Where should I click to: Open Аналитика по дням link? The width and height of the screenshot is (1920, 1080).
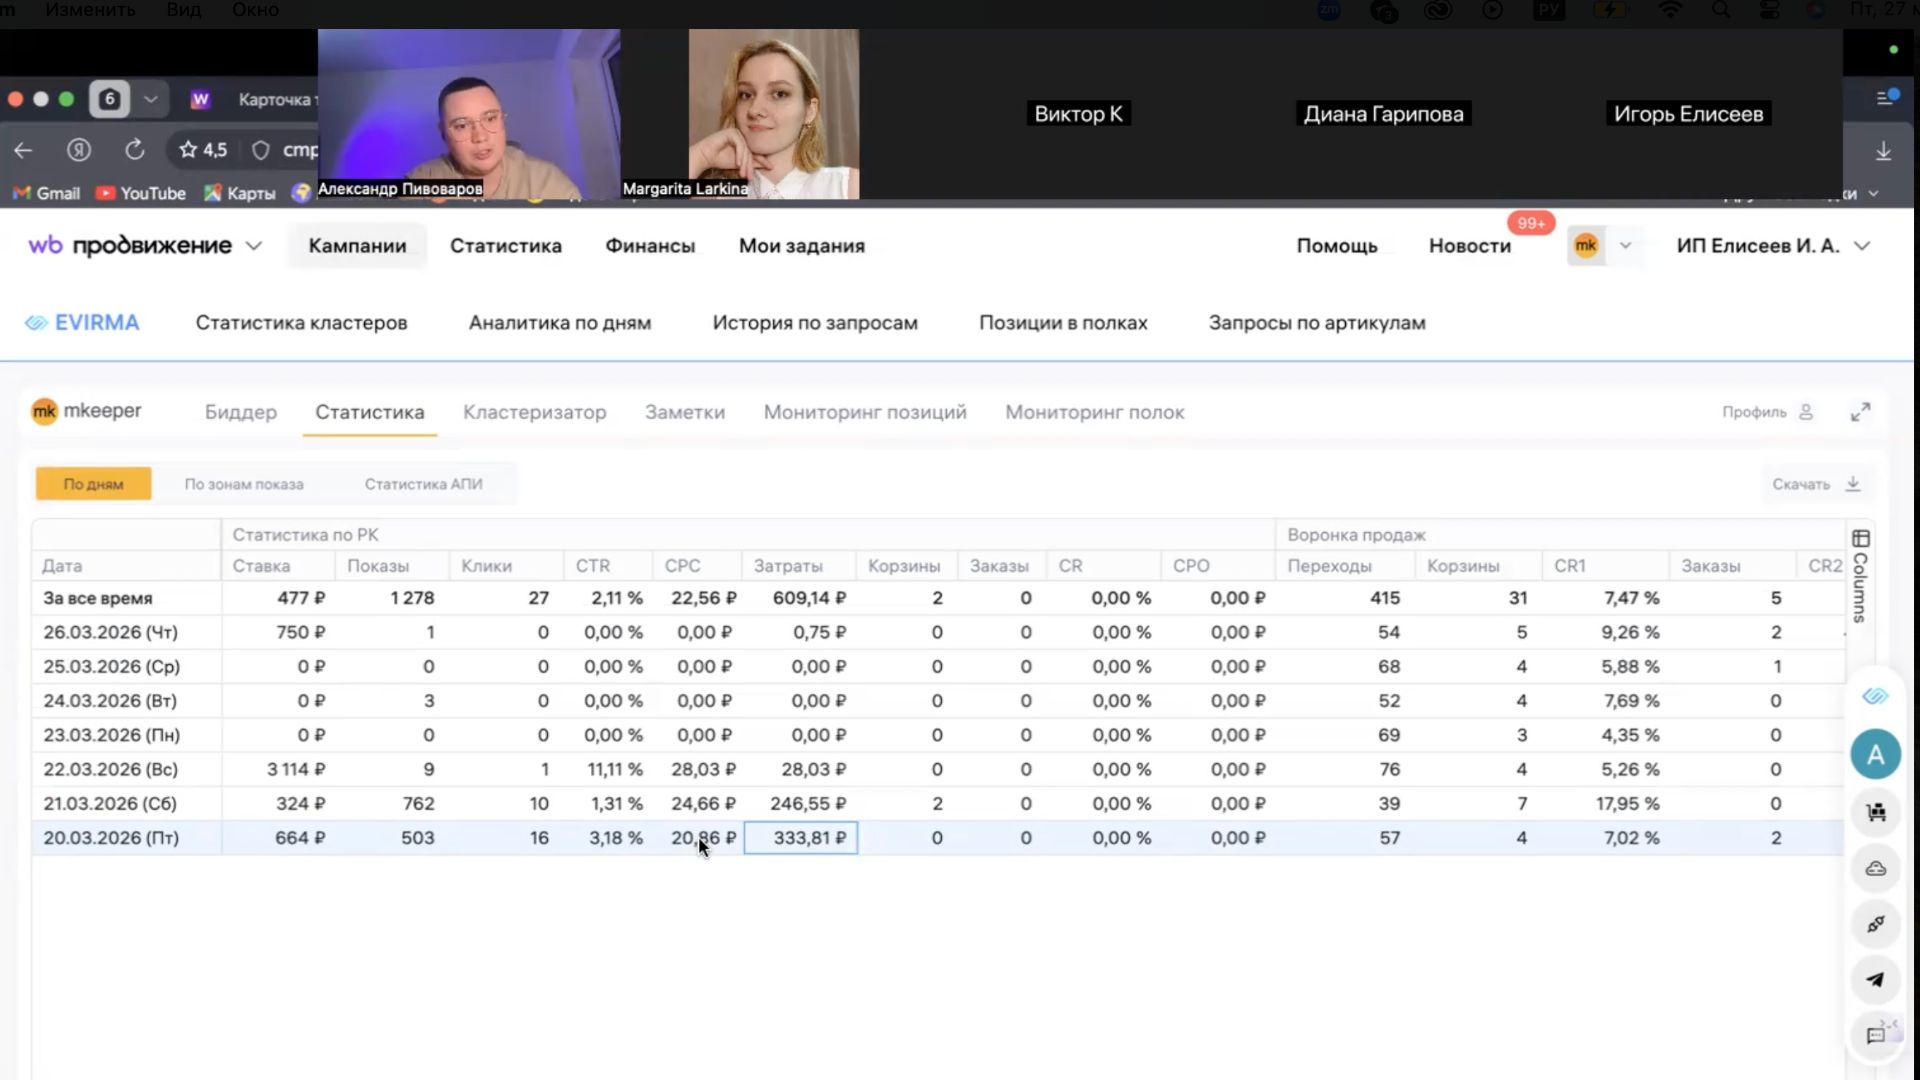tap(559, 323)
